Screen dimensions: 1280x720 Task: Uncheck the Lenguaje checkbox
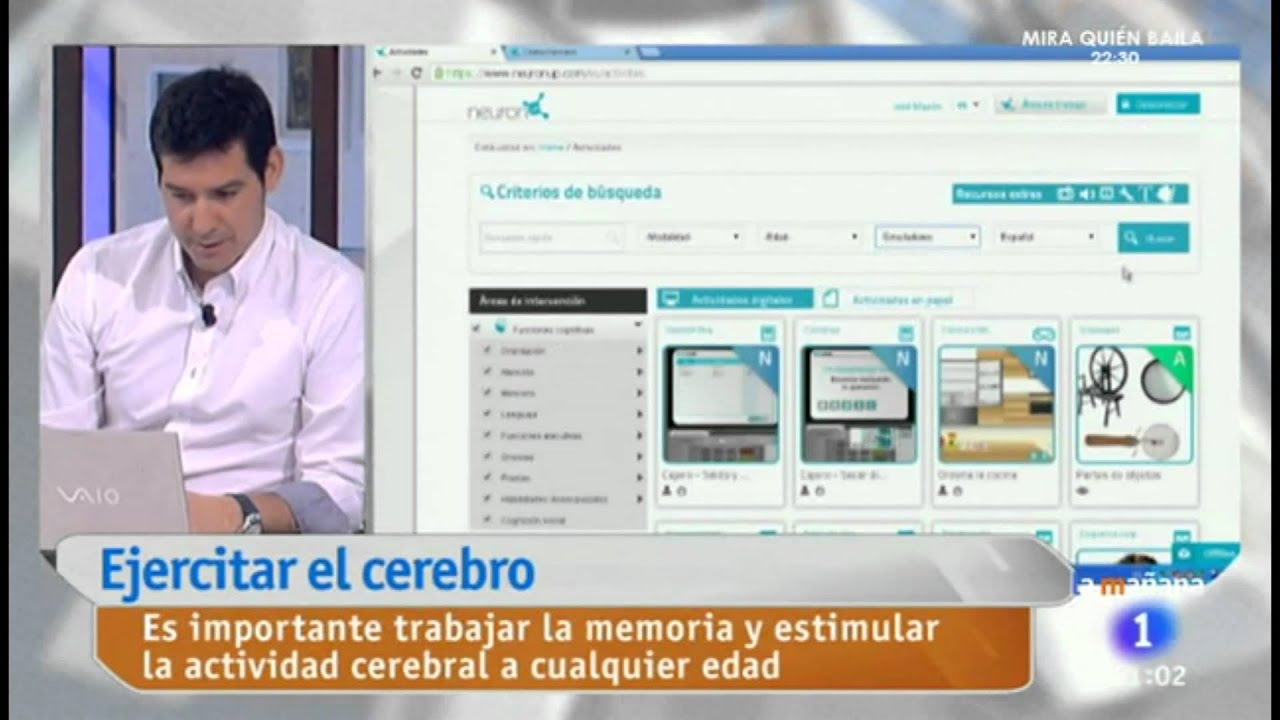[x=487, y=414]
